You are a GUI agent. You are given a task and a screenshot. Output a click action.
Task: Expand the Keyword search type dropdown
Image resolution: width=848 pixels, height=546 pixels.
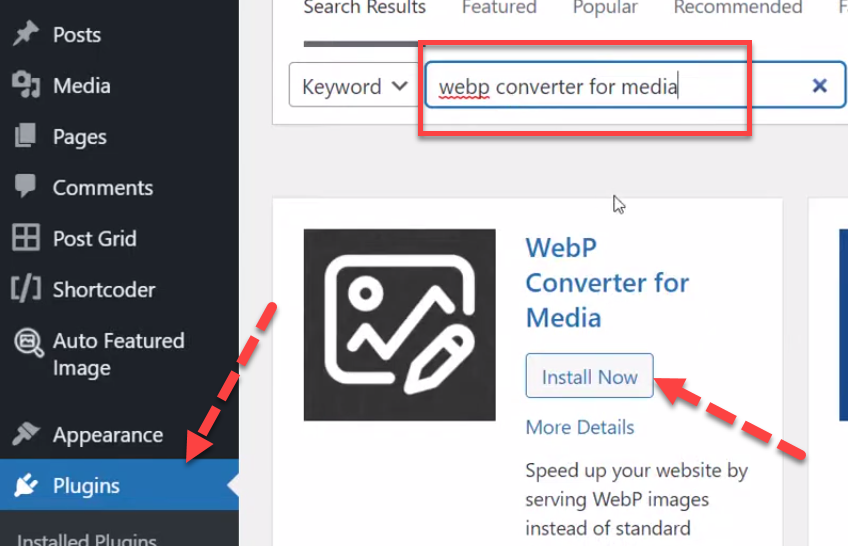coord(355,85)
